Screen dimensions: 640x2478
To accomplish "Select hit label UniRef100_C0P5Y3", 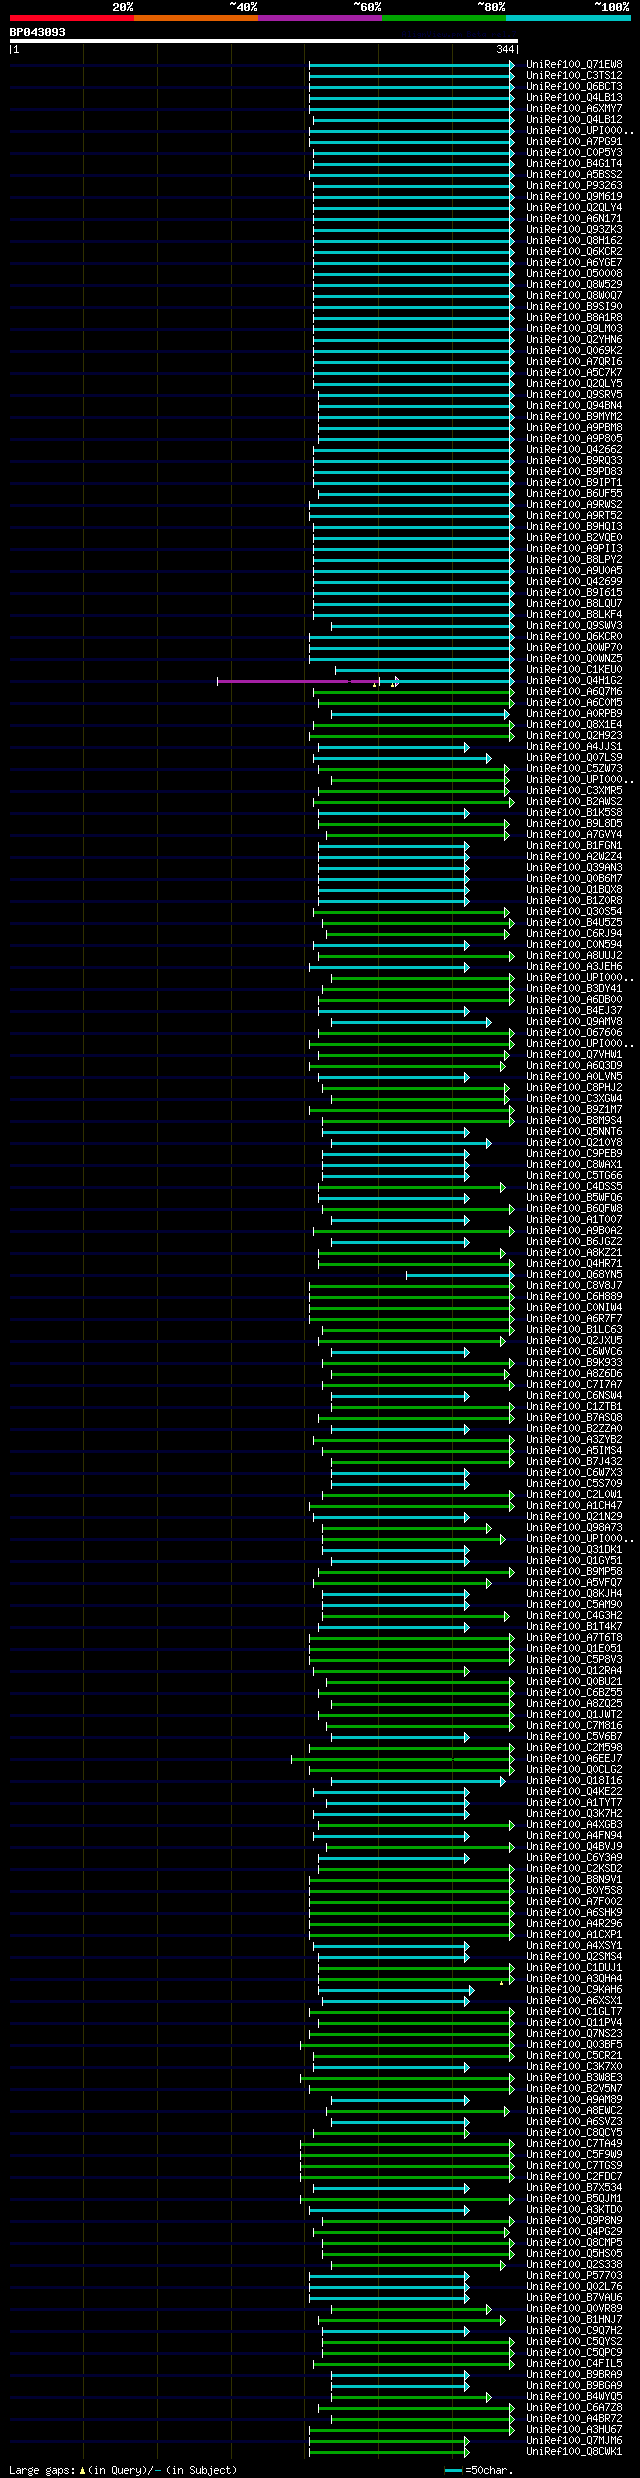I will [x=574, y=153].
